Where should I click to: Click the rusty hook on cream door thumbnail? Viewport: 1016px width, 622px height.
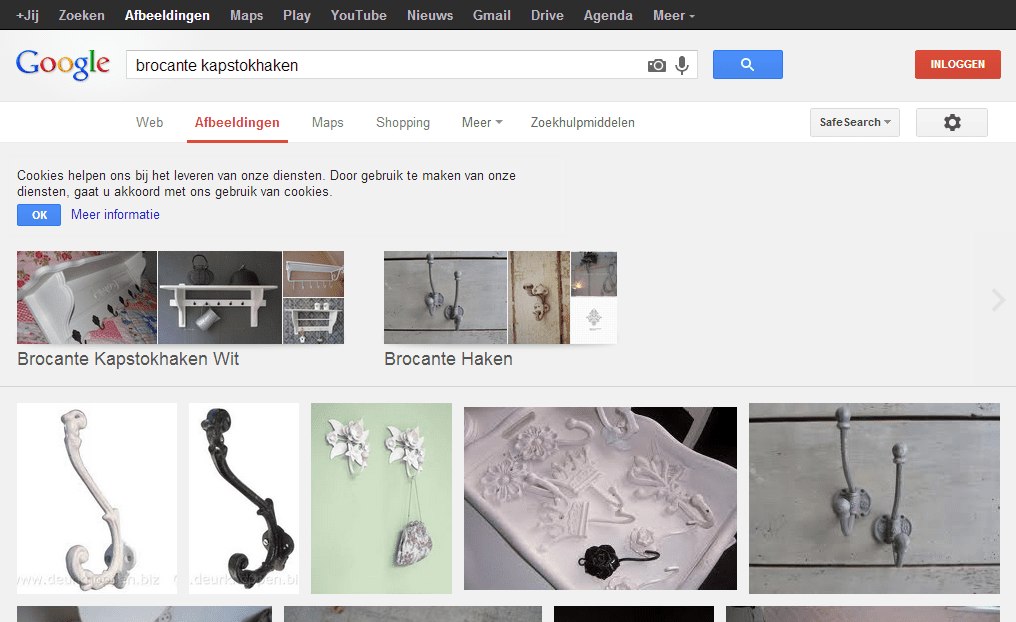[539, 297]
